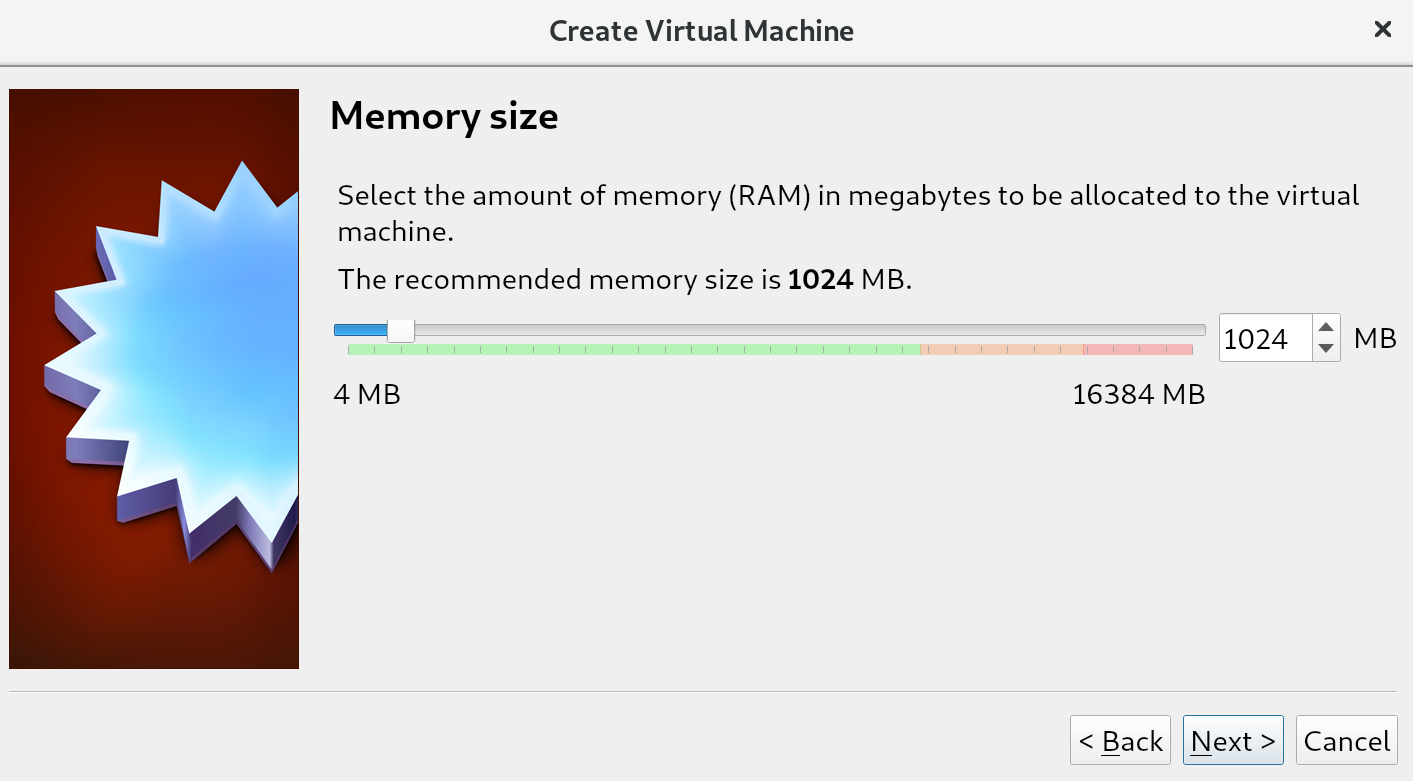The width and height of the screenshot is (1413, 781).
Task: Click the orange zone of the memory scale
Action: click(1000, 350)
